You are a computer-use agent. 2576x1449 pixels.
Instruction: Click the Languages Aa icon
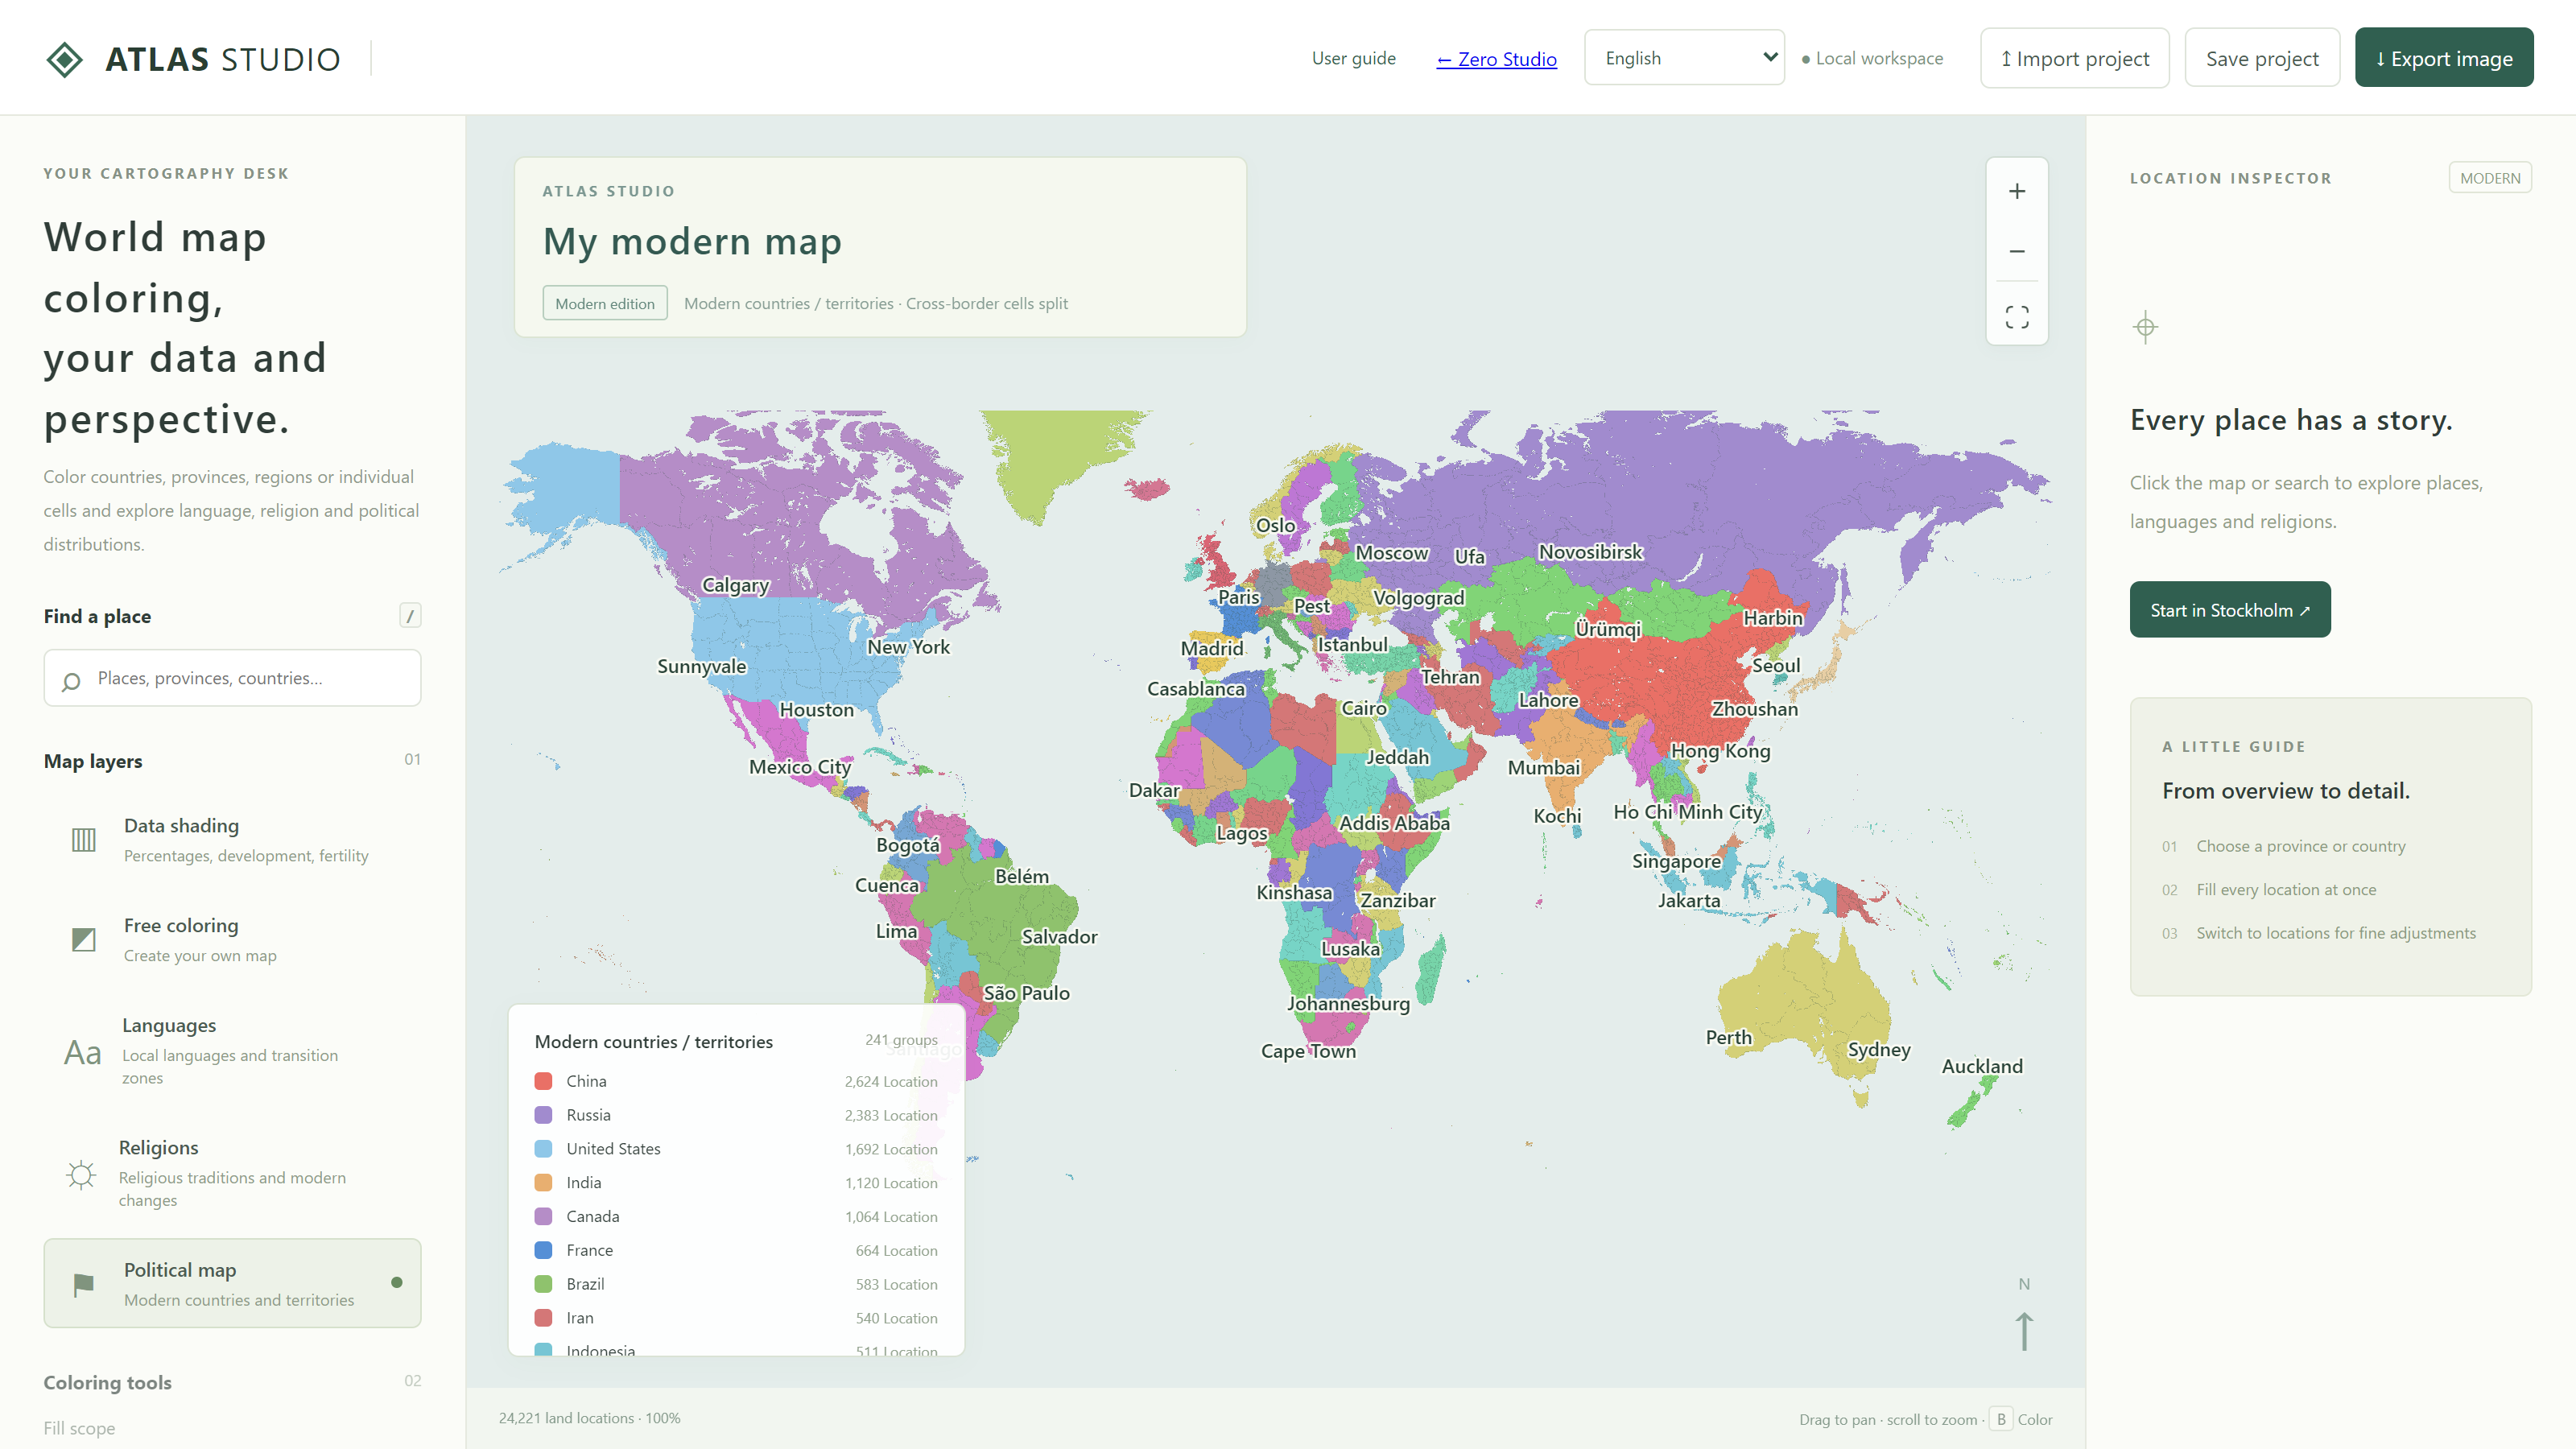83,1052
